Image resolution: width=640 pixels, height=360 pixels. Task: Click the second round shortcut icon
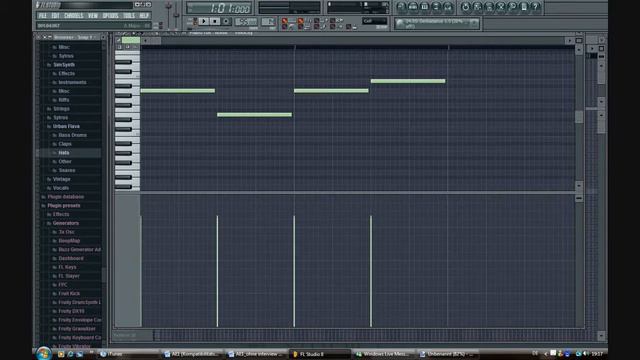coord(413,7)
